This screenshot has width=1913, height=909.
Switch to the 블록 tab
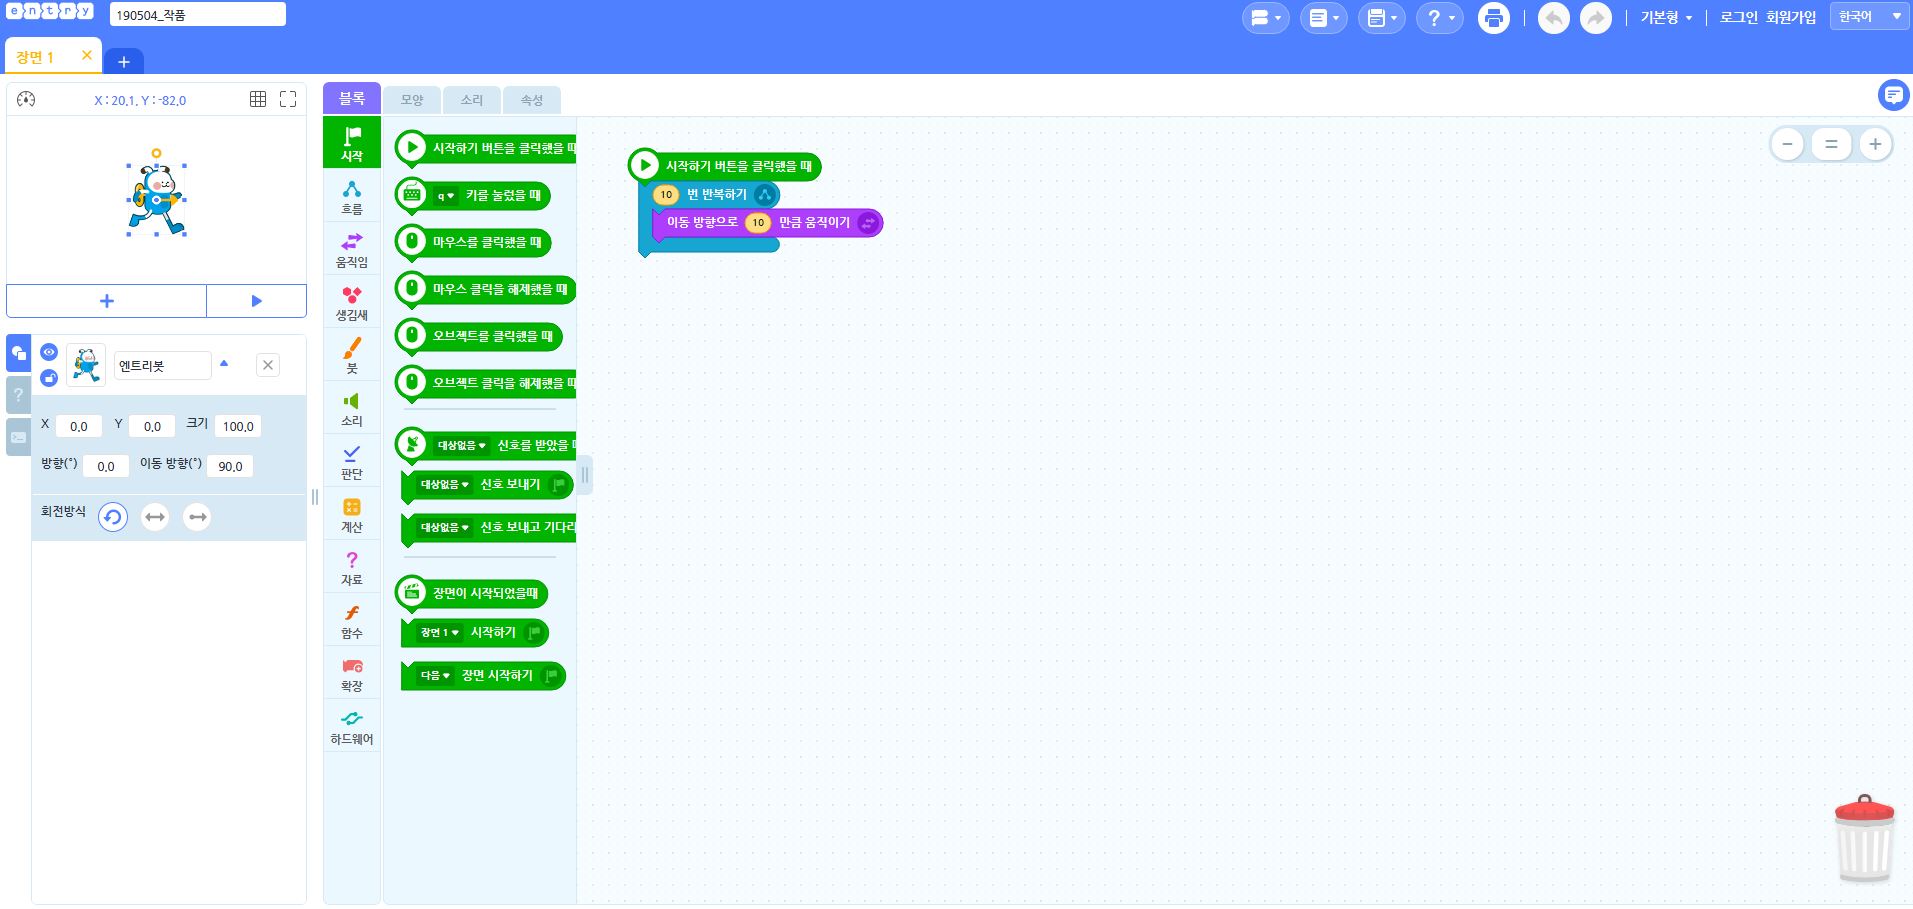[x=352, y=98]
